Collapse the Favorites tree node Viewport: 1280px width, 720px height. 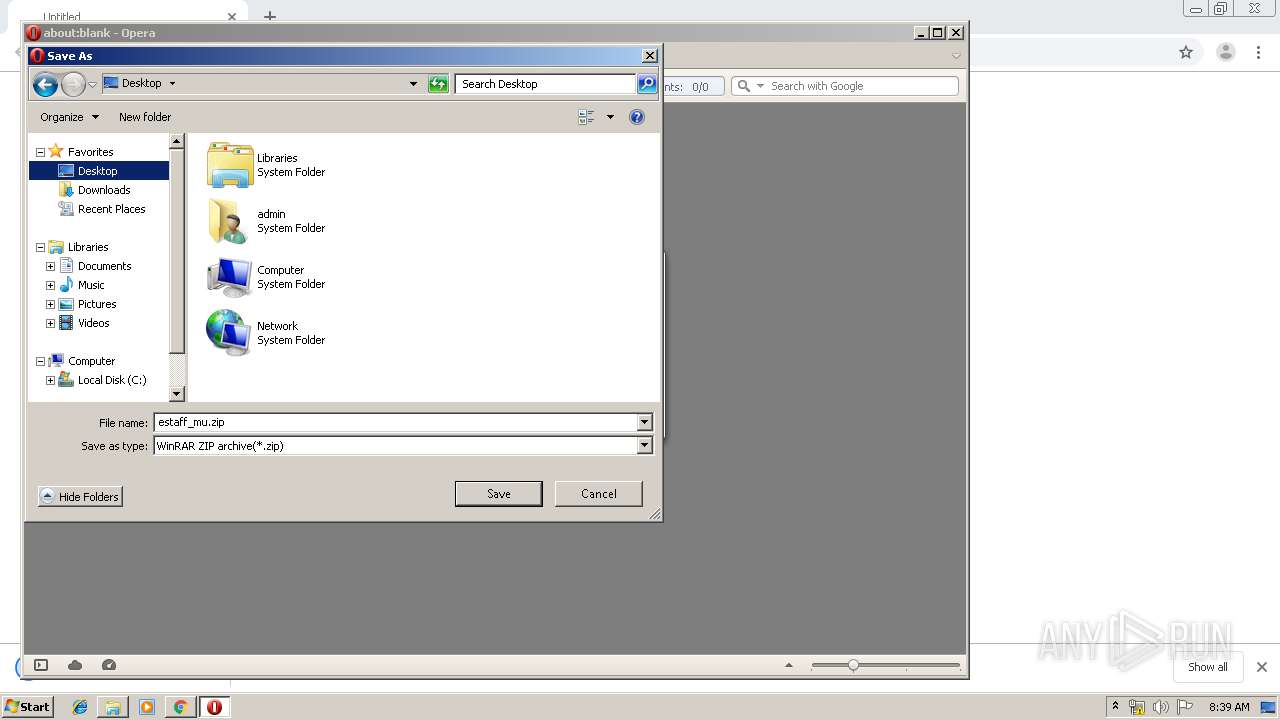(41, 152)
